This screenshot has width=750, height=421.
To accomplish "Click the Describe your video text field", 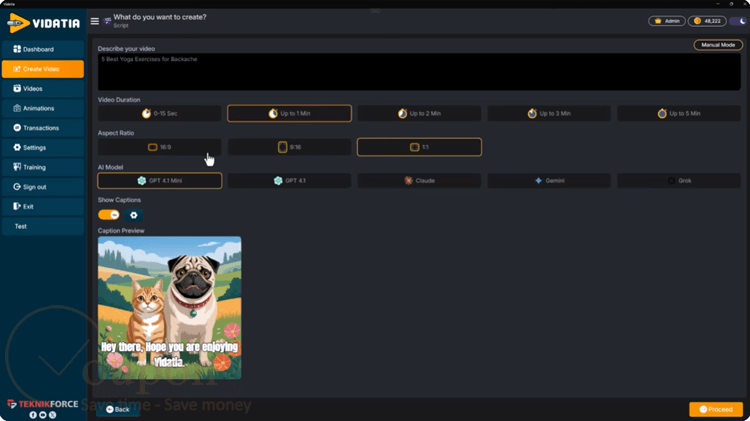I will 419,72.
